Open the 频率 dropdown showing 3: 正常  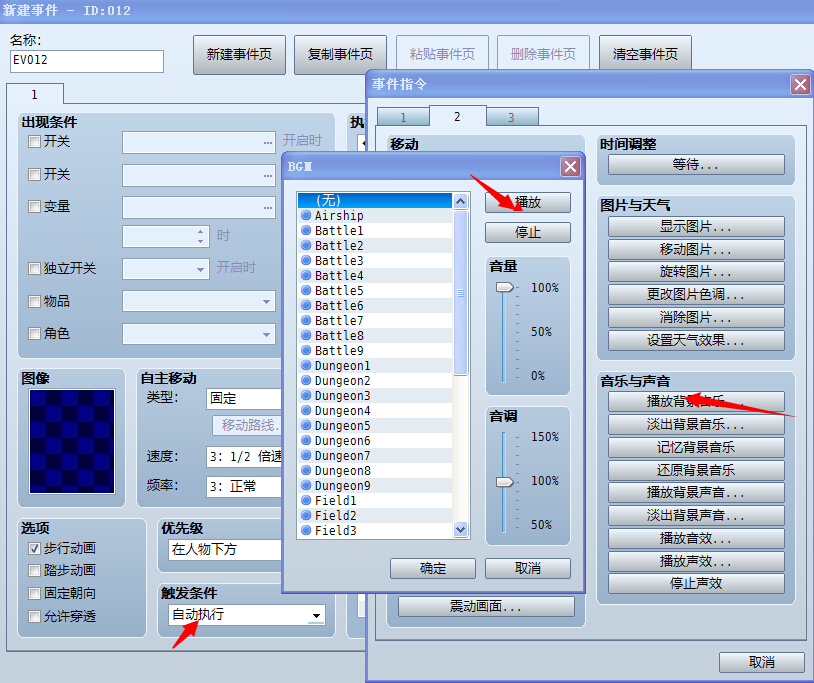pos(245,487)
